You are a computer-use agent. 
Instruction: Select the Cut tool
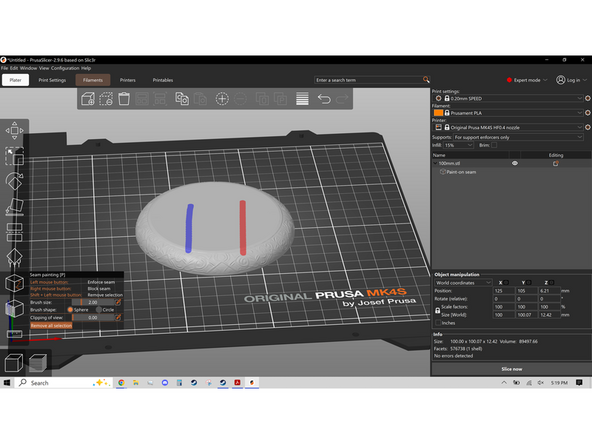[14, 232]
